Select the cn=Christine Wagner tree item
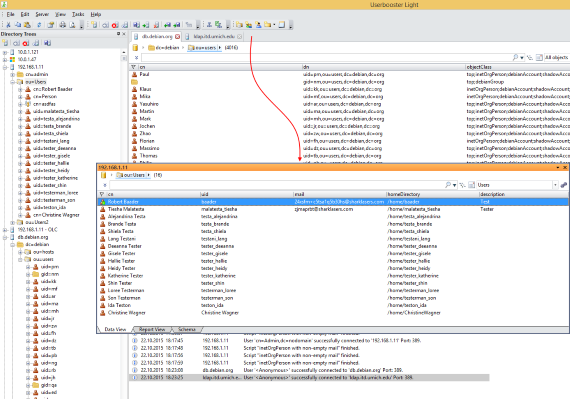570x399 pixels. coord(56,215)
